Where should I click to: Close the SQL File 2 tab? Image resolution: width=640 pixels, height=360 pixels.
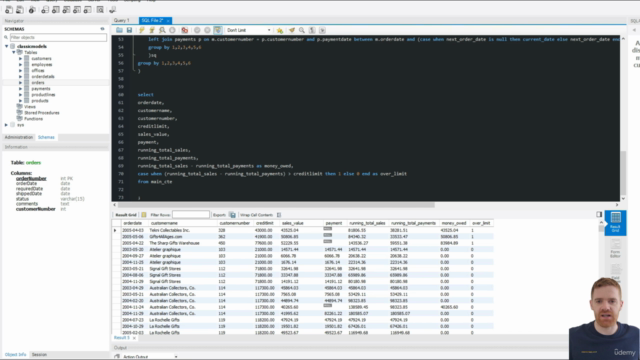(168, 20)
